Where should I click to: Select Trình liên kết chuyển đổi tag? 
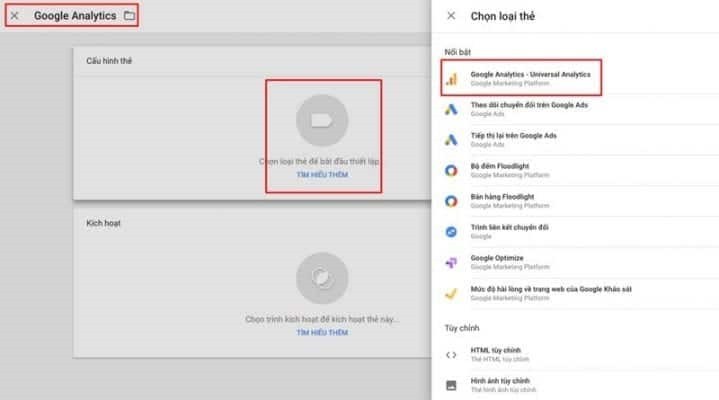coord(580,232)
